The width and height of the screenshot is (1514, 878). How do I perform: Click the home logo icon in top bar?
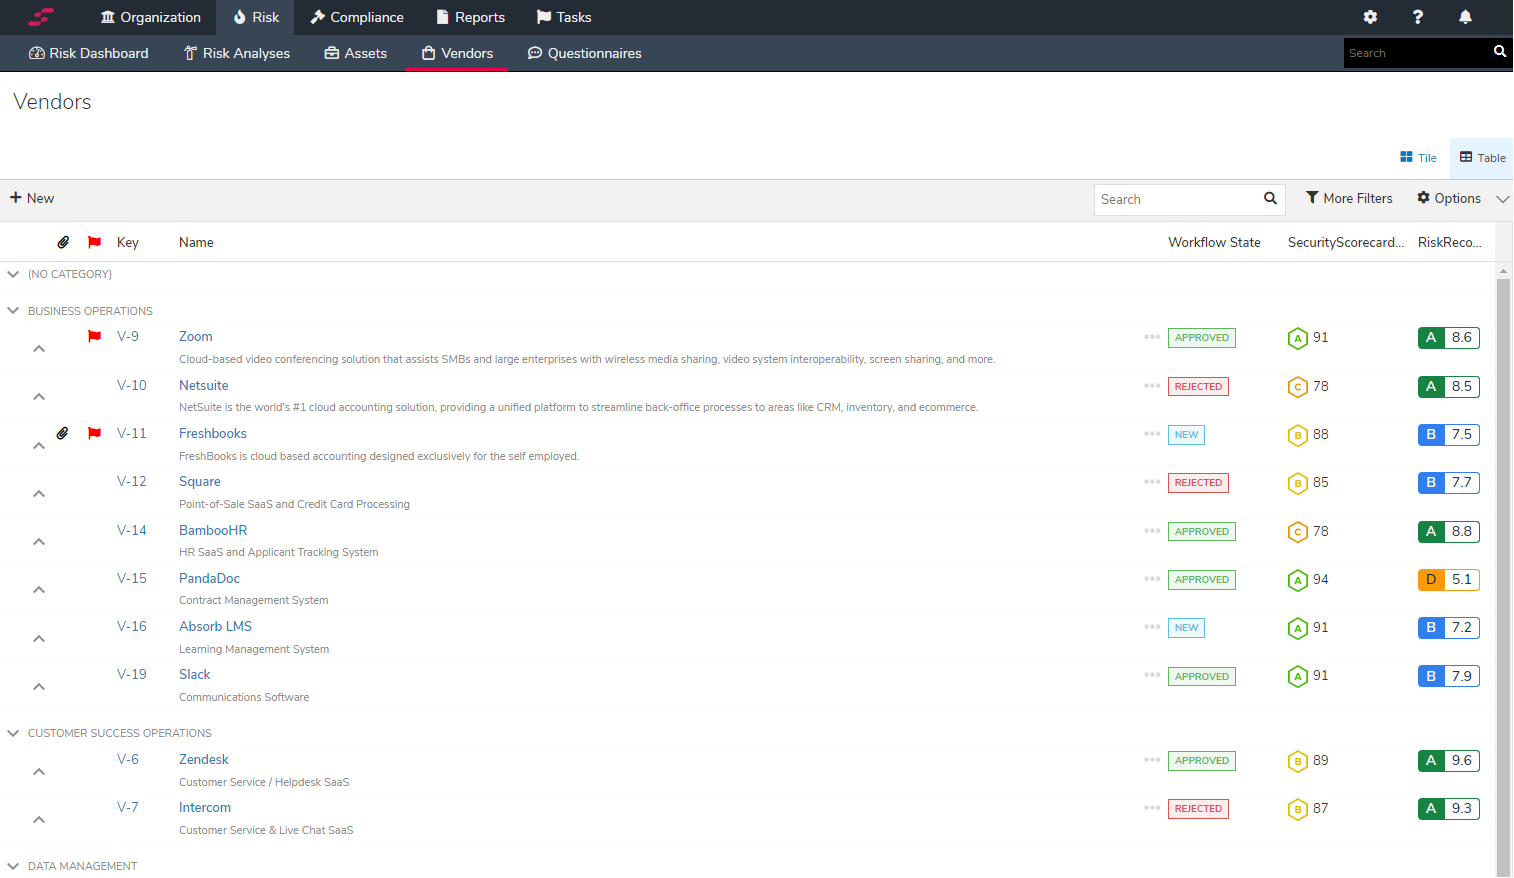click(x=41, y=17)
